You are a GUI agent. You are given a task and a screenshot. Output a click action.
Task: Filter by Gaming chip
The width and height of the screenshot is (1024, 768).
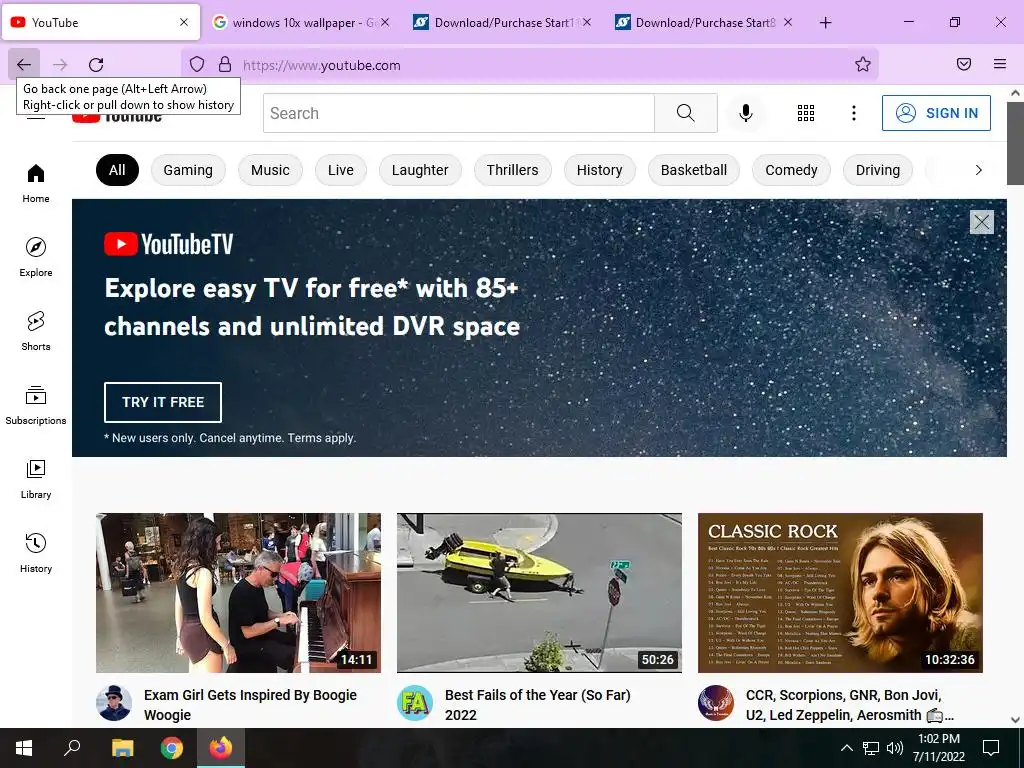coord(188,170)
